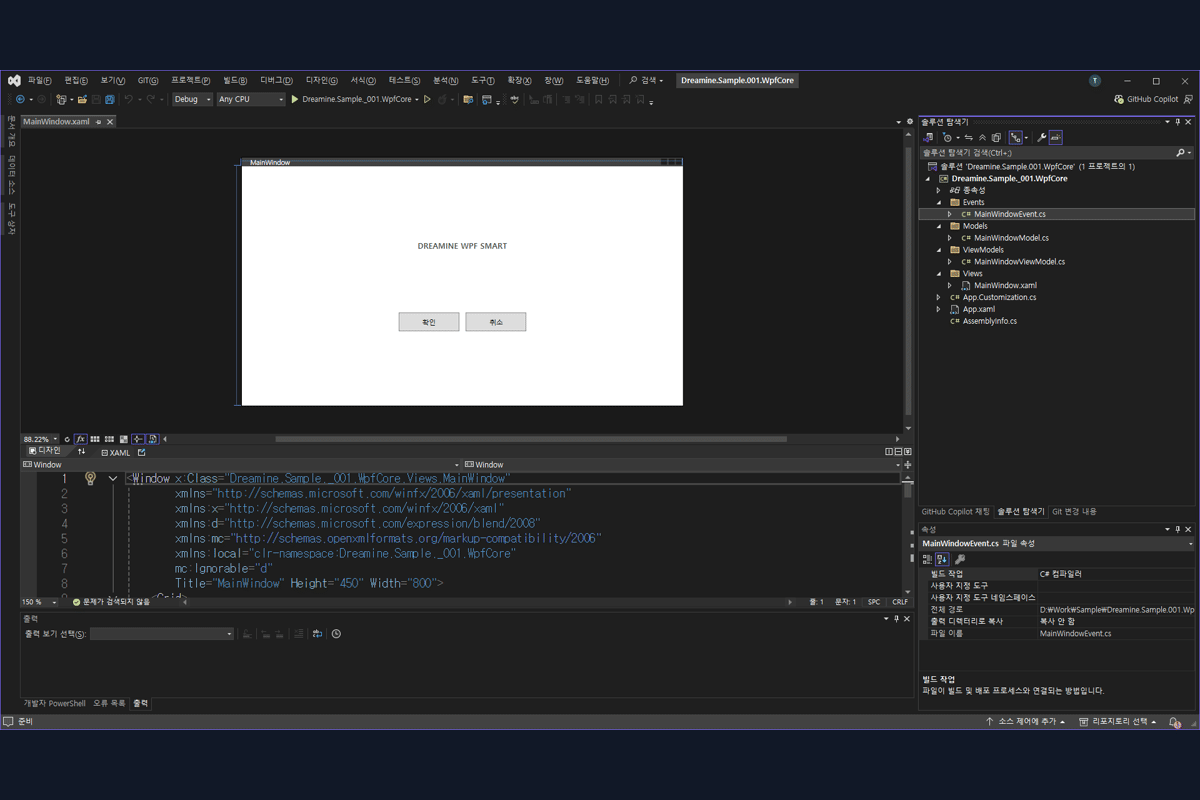Image resolution: width=1200 pixels, height=800 pixels.
Task: Click the notifications bell in status bar
Action: 1175,721
